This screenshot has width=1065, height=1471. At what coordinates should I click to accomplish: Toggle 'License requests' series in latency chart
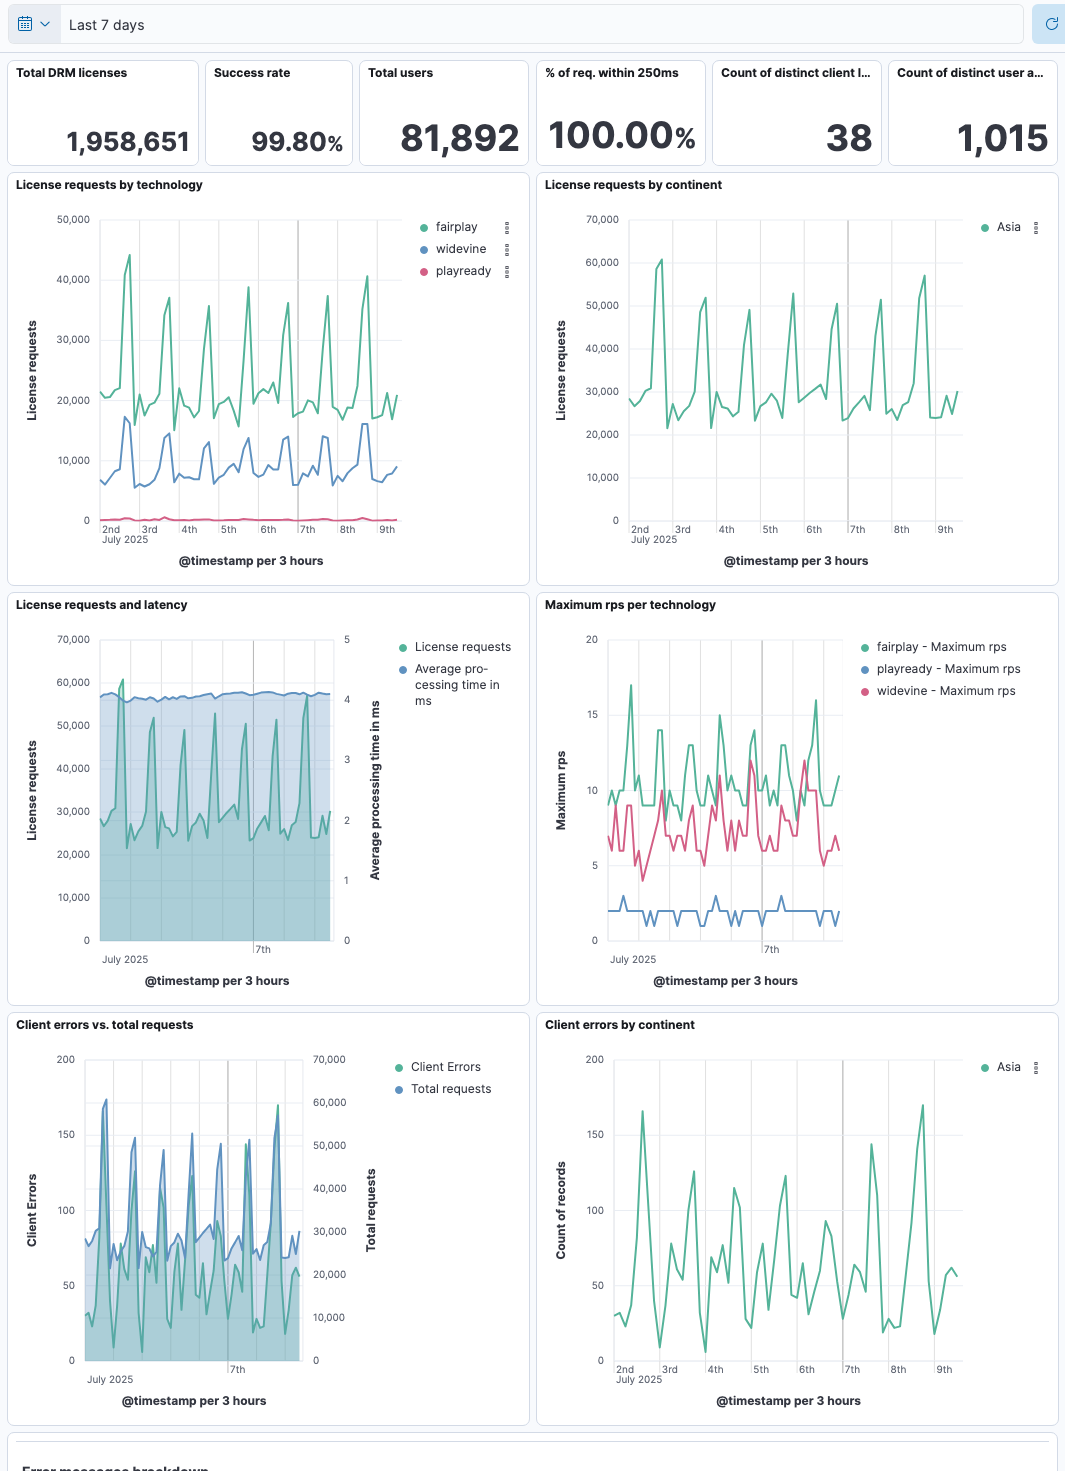[462, 647]
